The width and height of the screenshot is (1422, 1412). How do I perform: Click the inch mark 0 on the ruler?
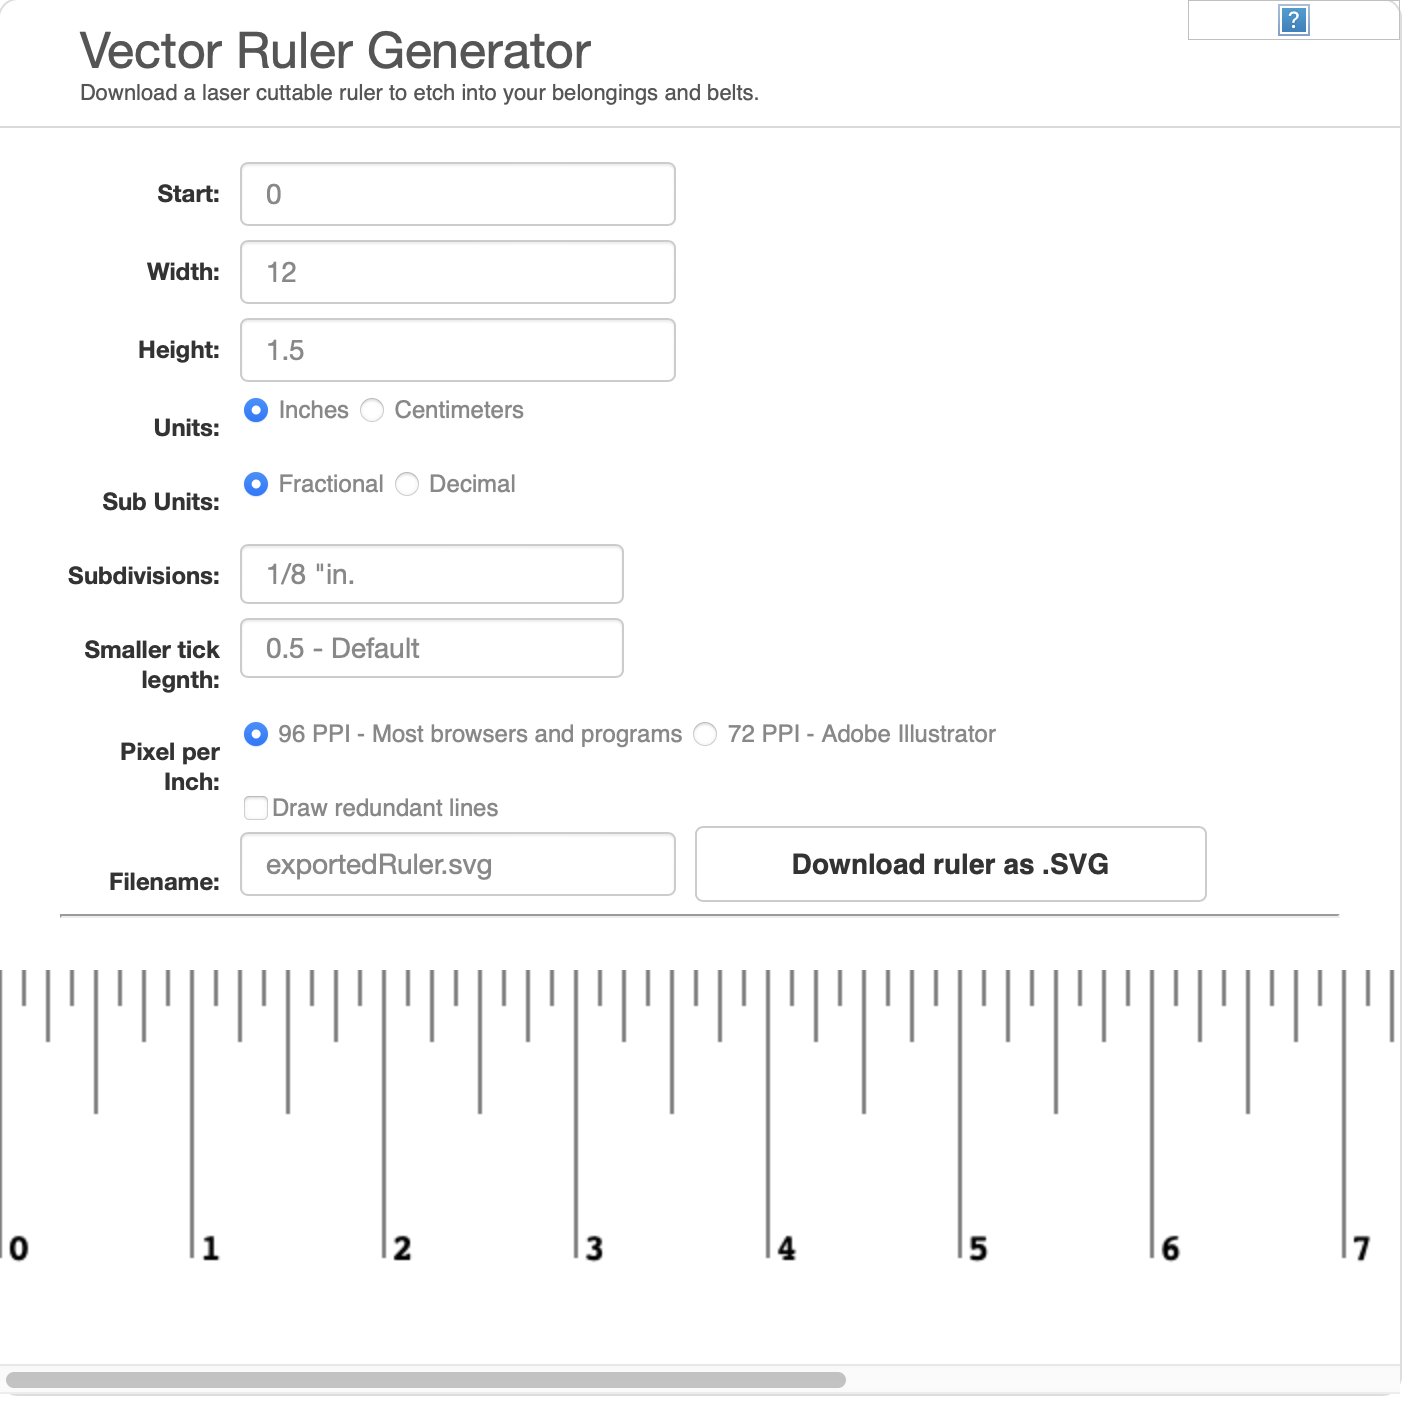pyautogui.click(x=17, y=1247)
